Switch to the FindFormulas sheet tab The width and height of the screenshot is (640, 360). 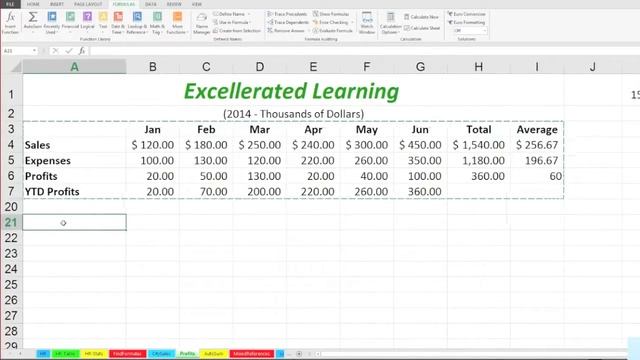[127, 354]
